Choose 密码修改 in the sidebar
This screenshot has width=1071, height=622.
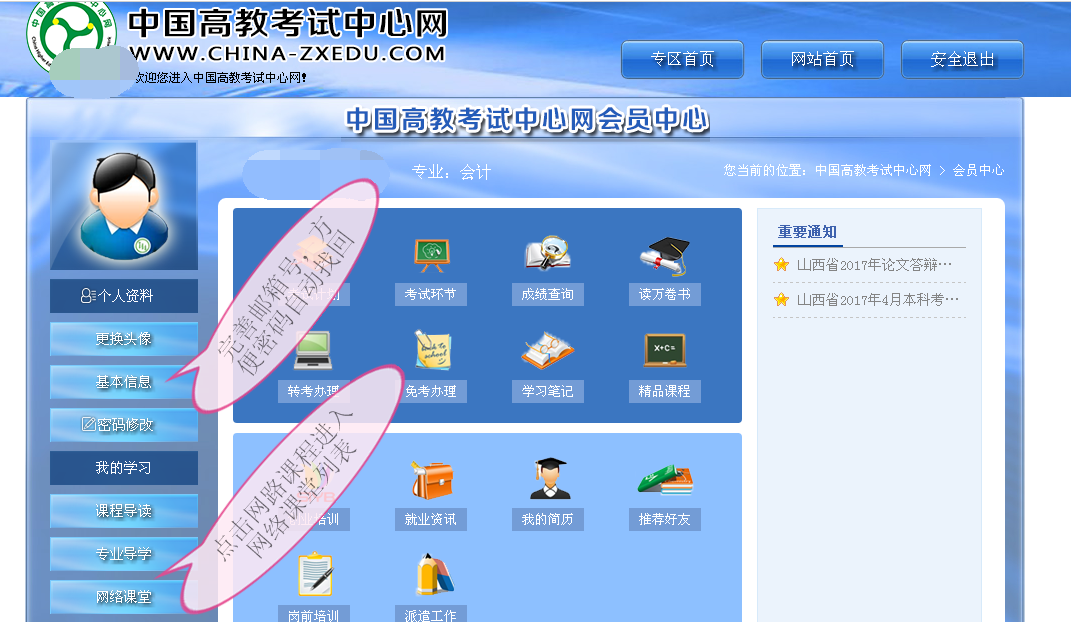coord(124,425)
